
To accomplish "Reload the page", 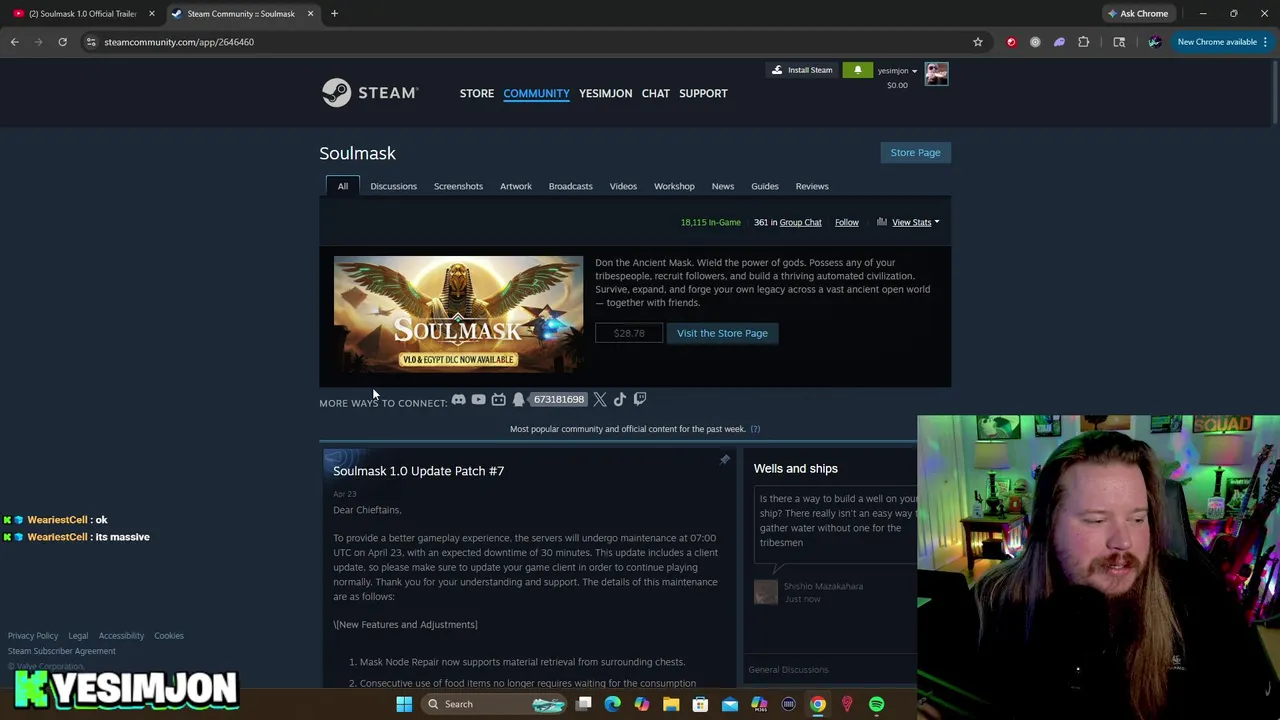I will (x=62, y=42).
